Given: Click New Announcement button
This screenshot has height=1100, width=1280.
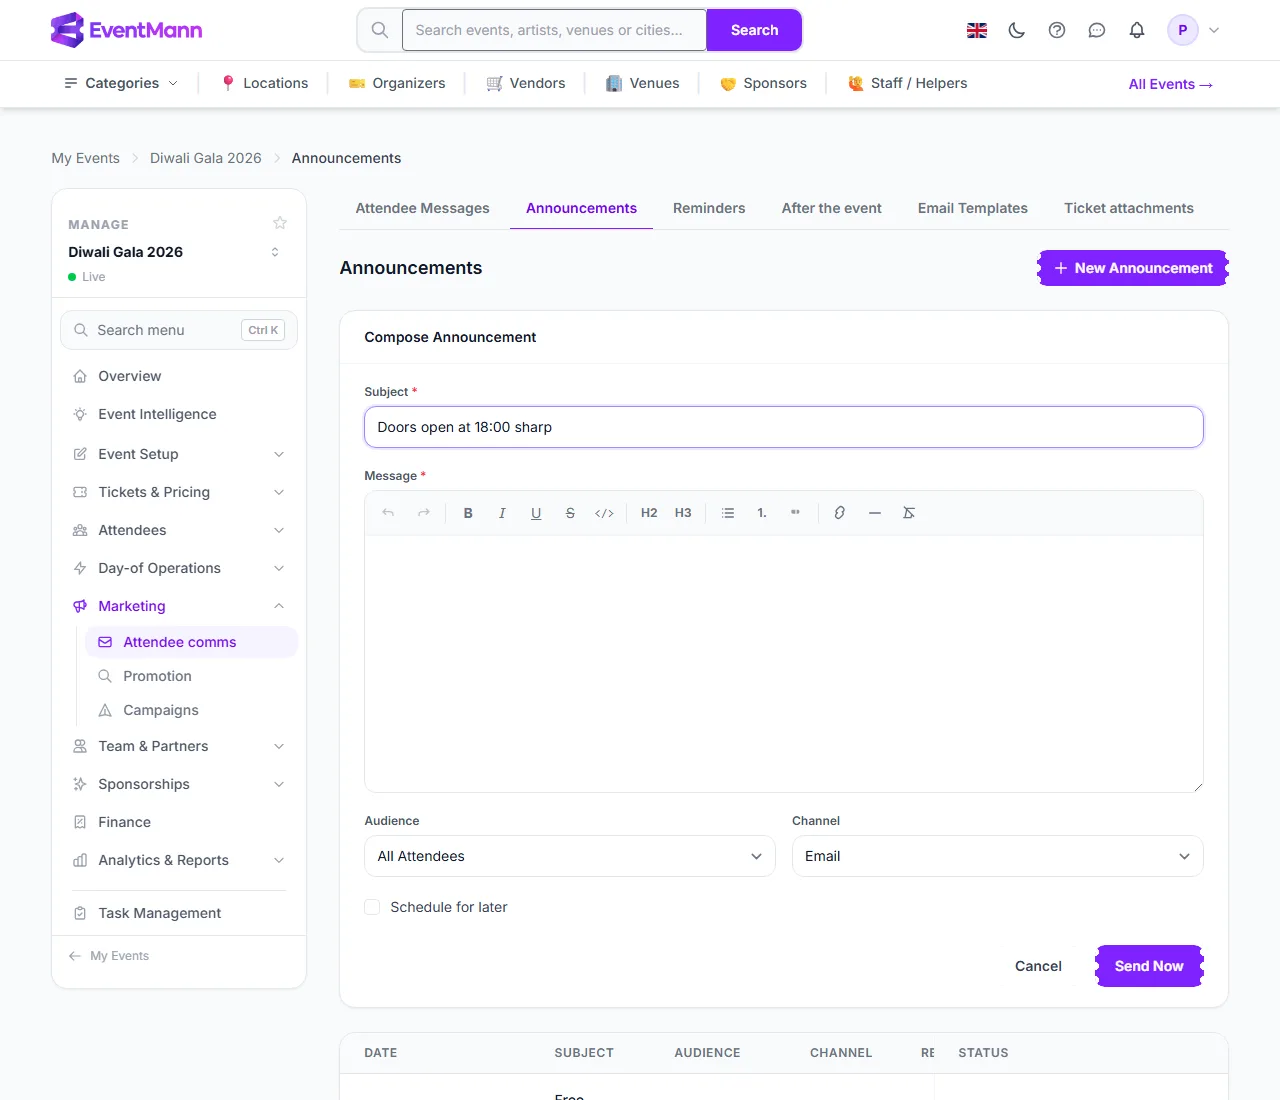Looking at the screenshot, I should point(1133,268).
